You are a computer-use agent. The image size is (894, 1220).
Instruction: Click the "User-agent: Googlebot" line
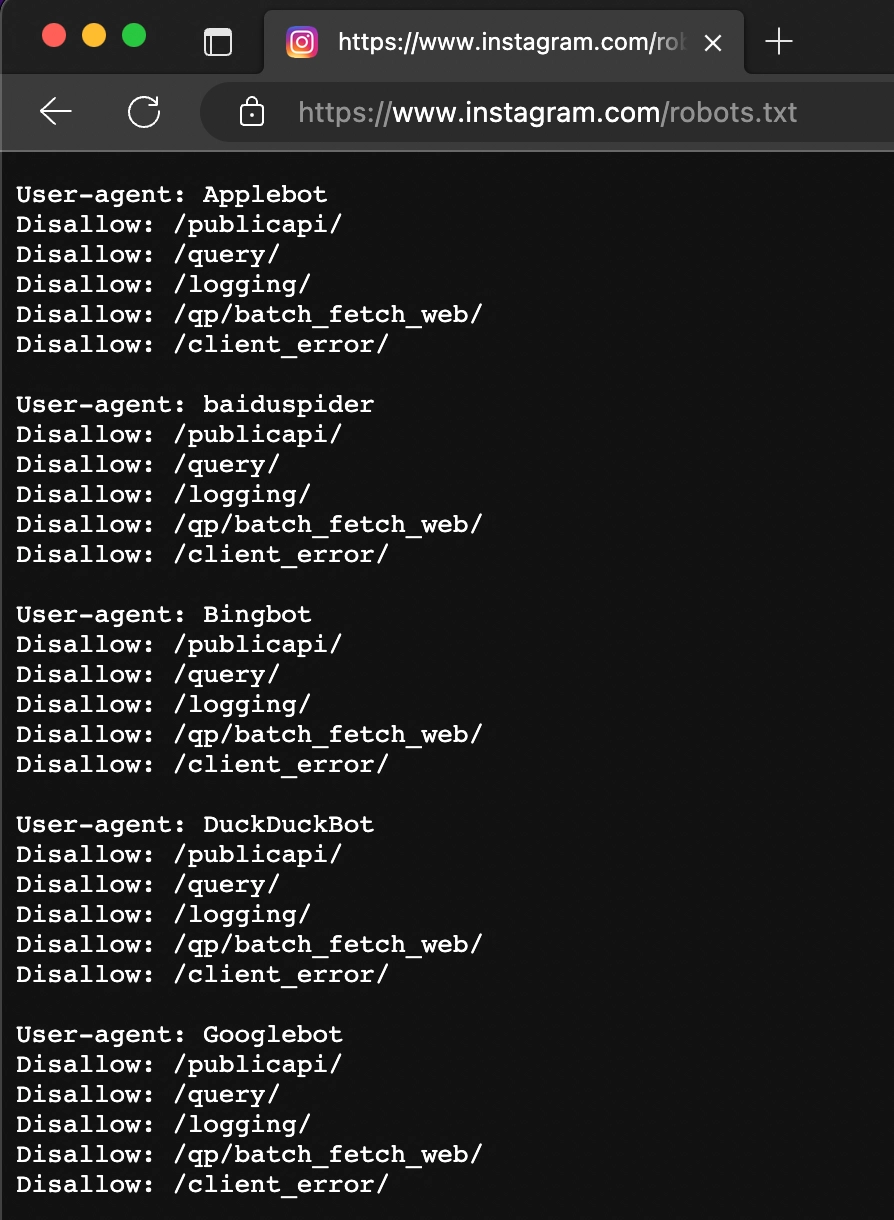coord(179,1034)
